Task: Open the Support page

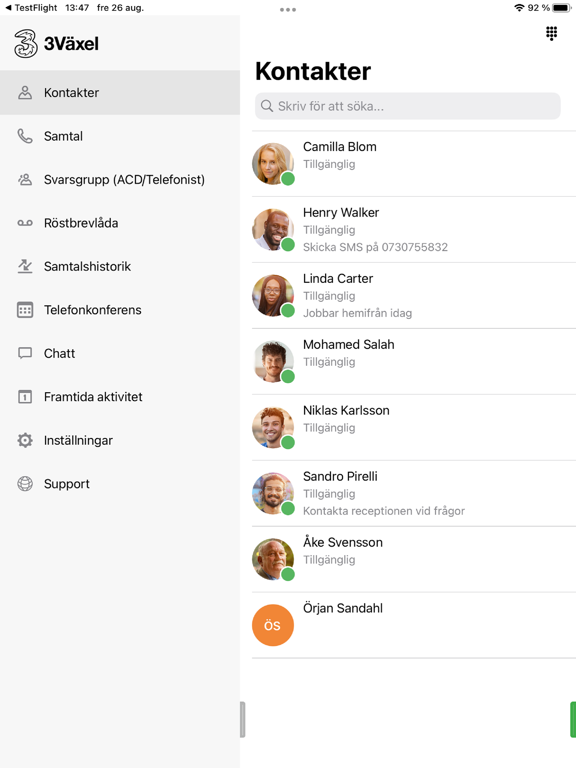Action: click(x=120, y=484)
